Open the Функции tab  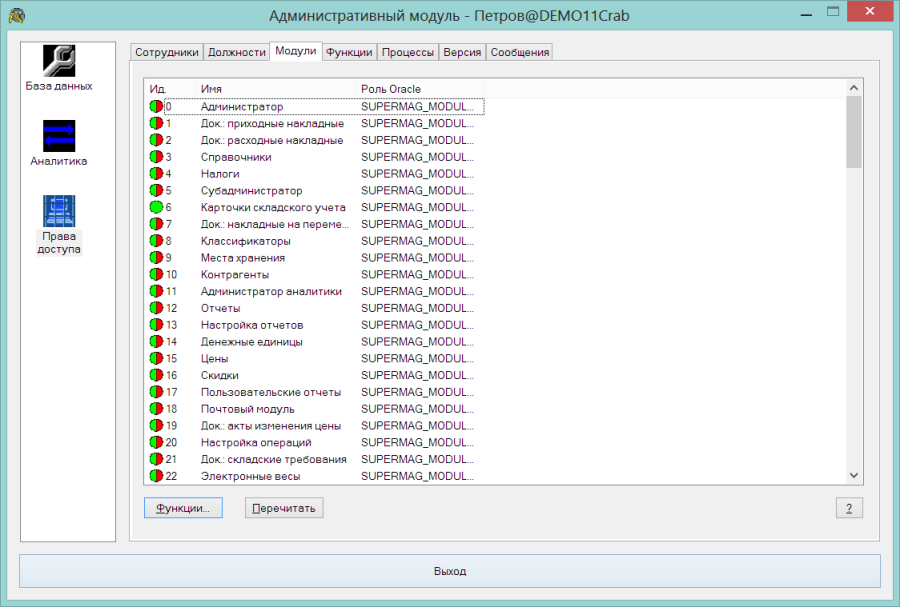(349, 52)
